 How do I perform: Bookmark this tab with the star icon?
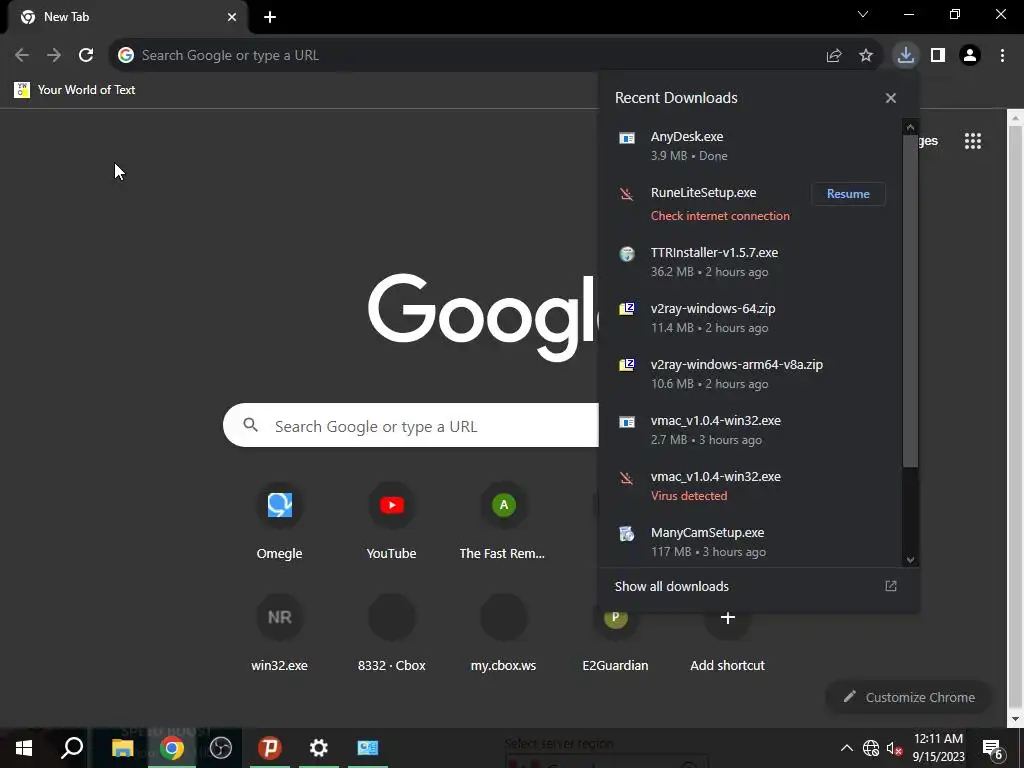[866, 56]
